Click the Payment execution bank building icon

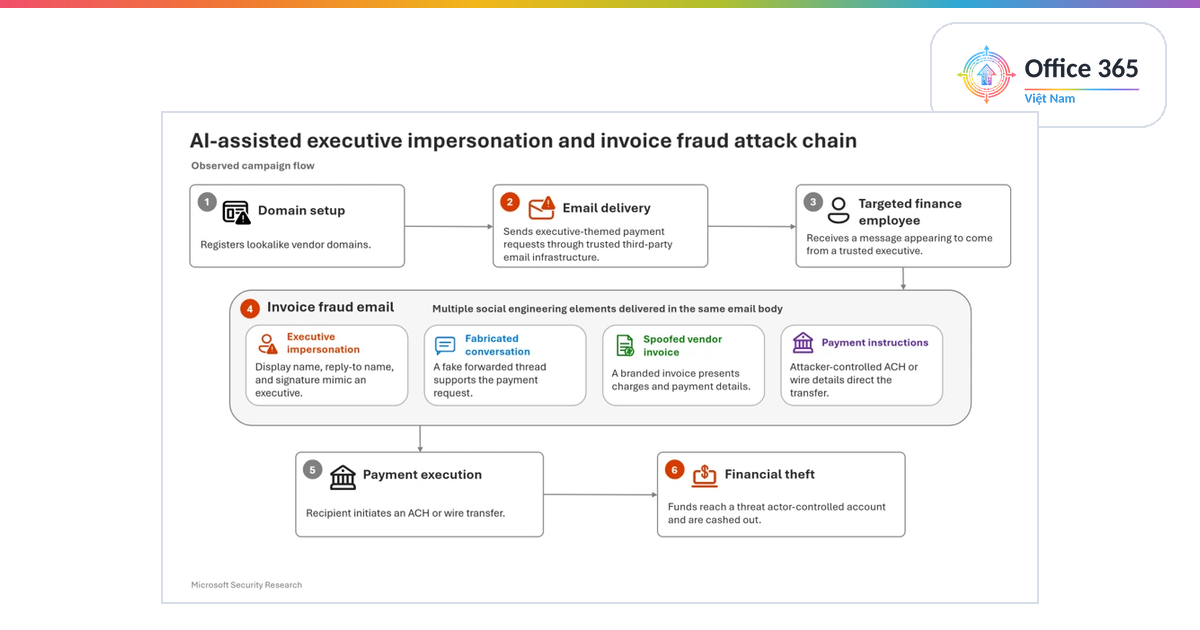343,476
